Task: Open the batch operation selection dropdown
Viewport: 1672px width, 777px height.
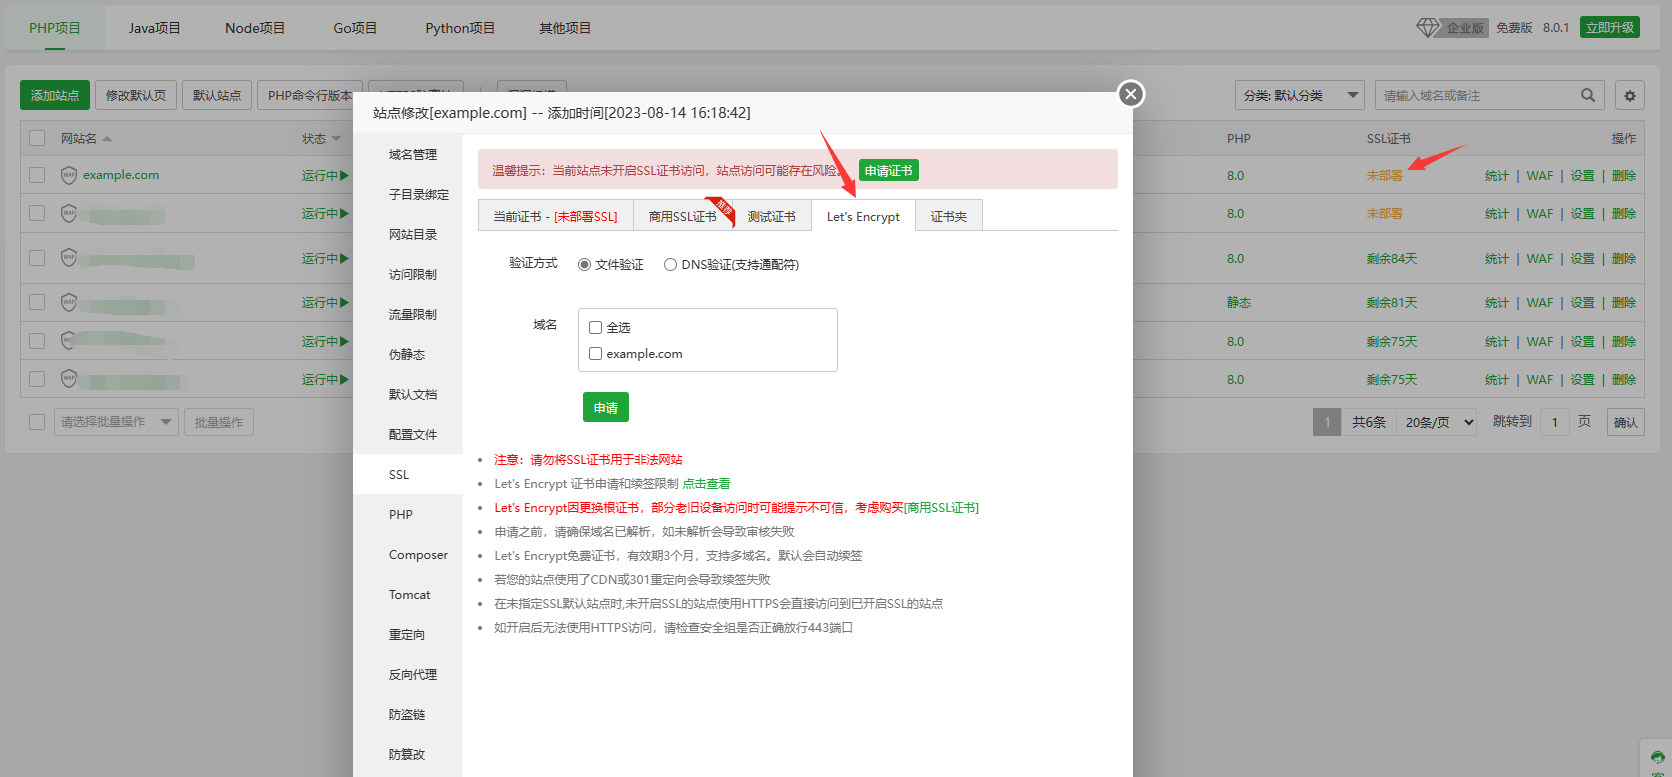Action: point(115,422)
